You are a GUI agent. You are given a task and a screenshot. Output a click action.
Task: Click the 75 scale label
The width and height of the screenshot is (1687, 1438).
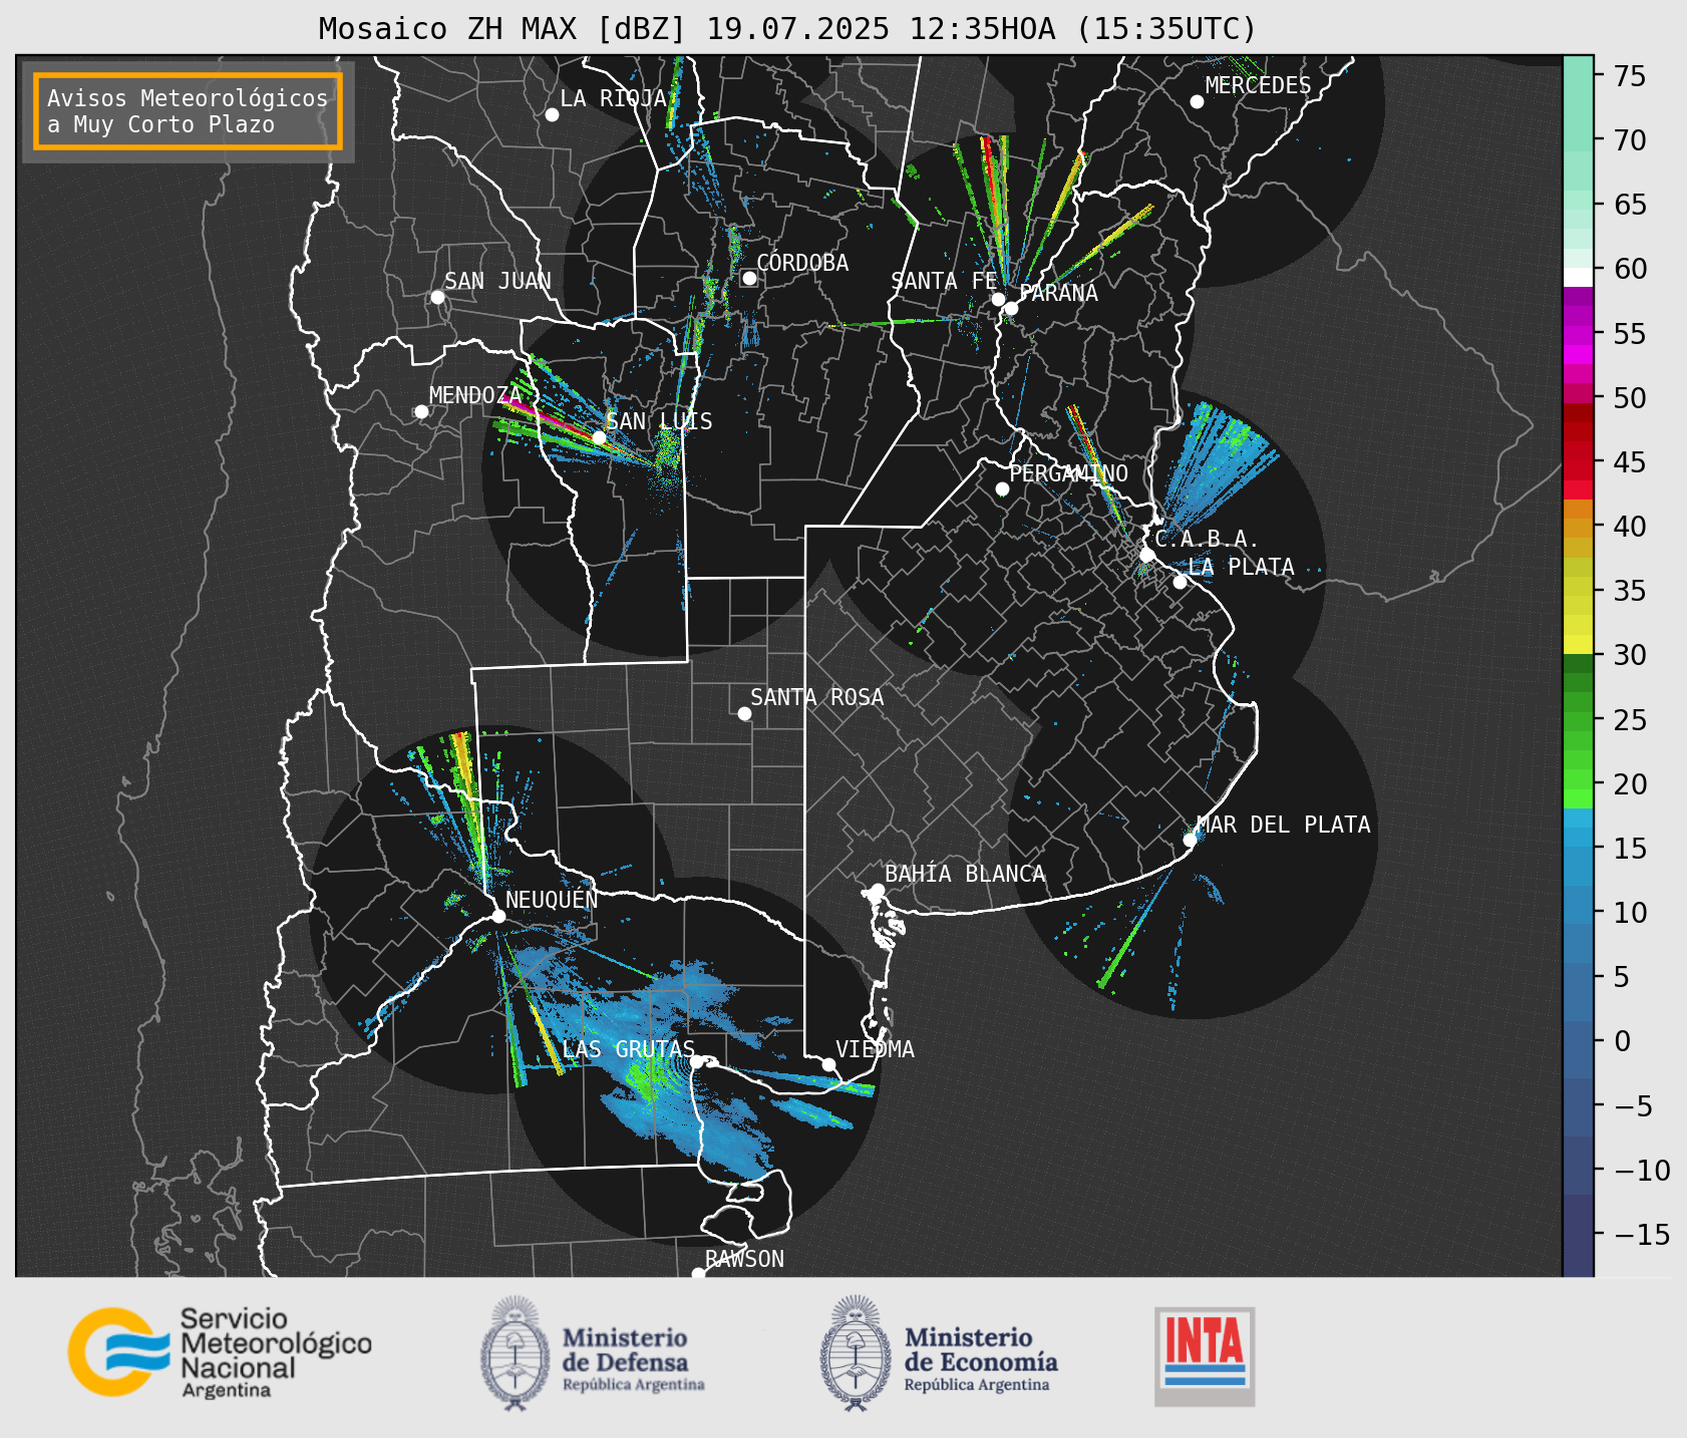tap(1630, 77)
